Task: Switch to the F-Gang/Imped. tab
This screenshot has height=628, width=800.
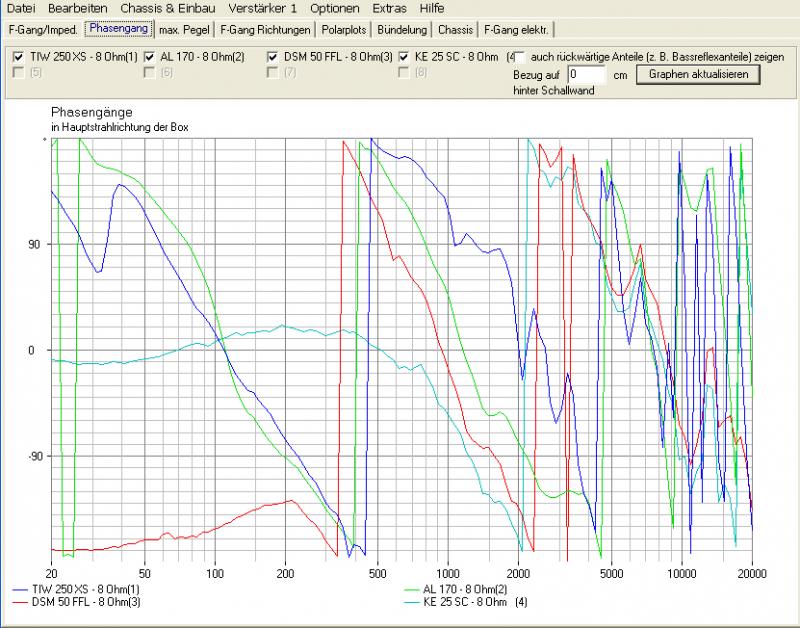Action: (x=42, y=29)
